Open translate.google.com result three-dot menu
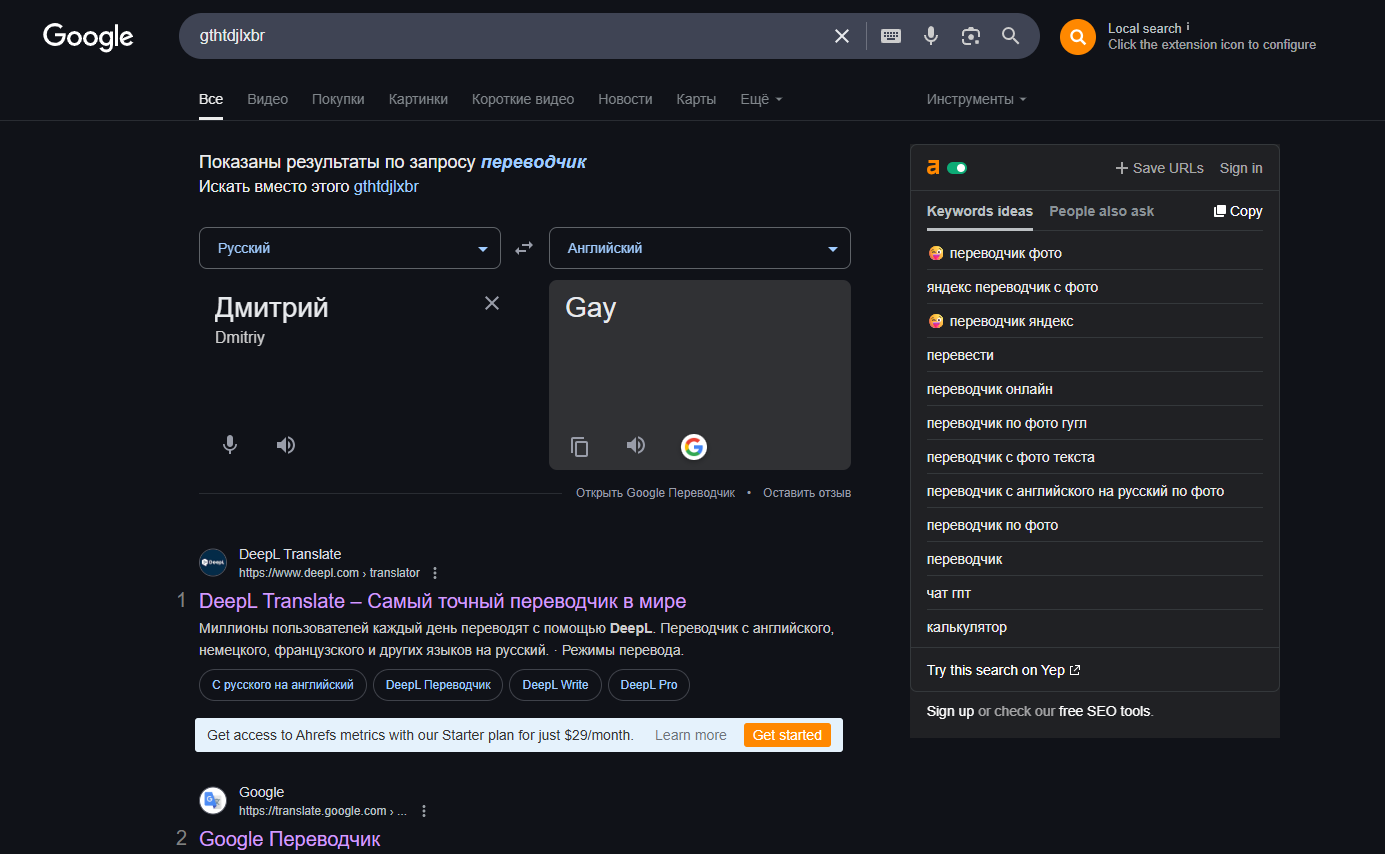This screenshot has width=1385, height=854. pos(424,811)
